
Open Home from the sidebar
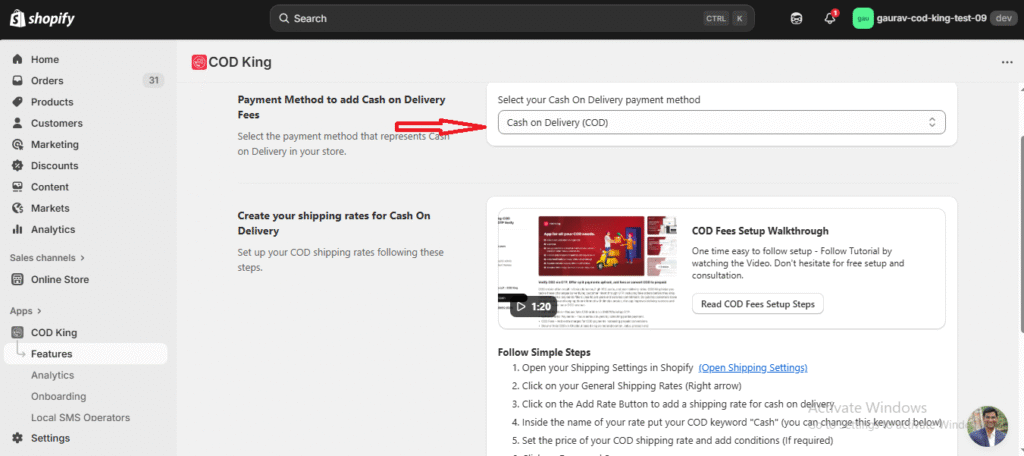tap(44, 59)
